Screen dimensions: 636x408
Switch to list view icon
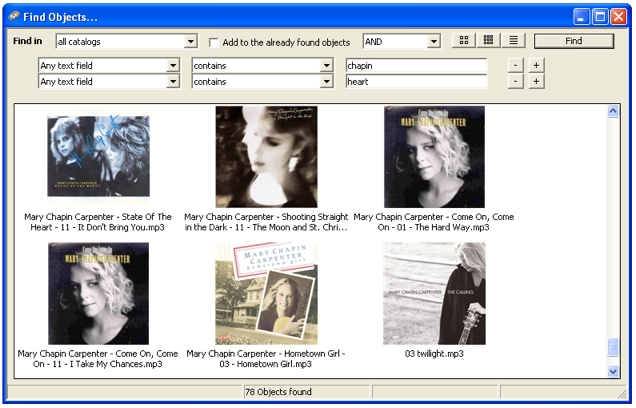tap(514, 40)
